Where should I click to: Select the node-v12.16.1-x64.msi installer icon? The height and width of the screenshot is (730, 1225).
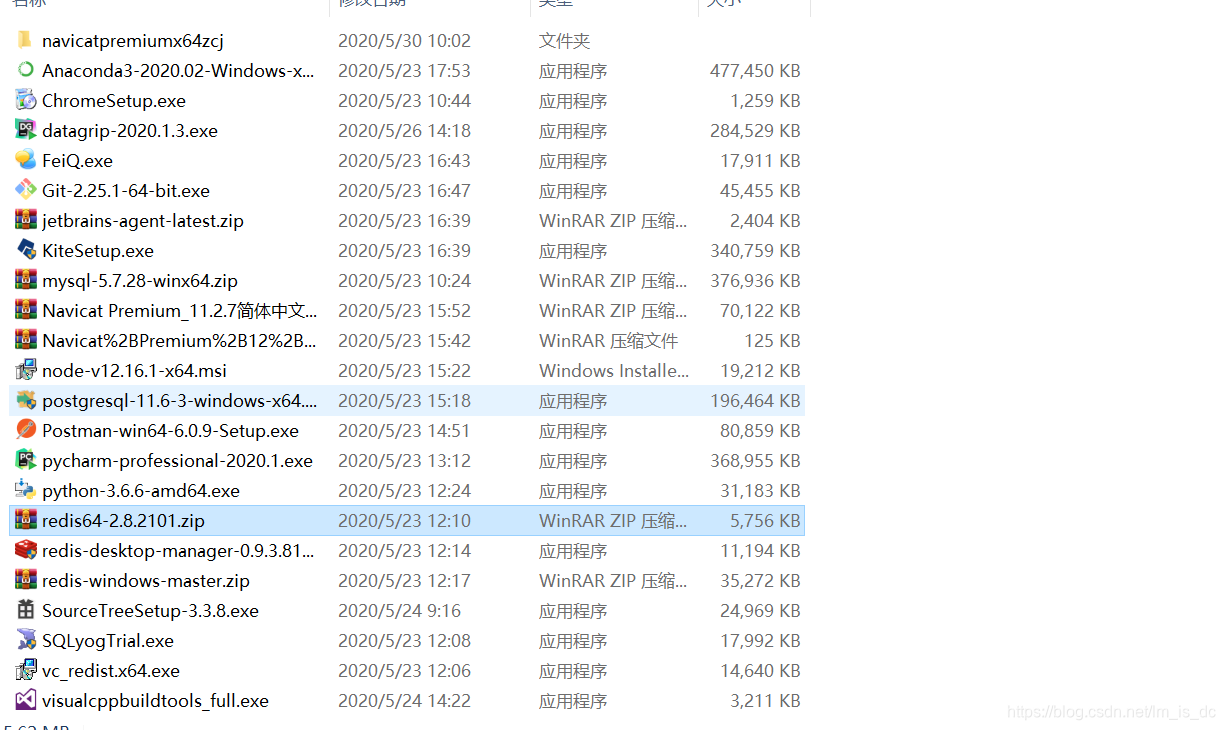point(26,370)
